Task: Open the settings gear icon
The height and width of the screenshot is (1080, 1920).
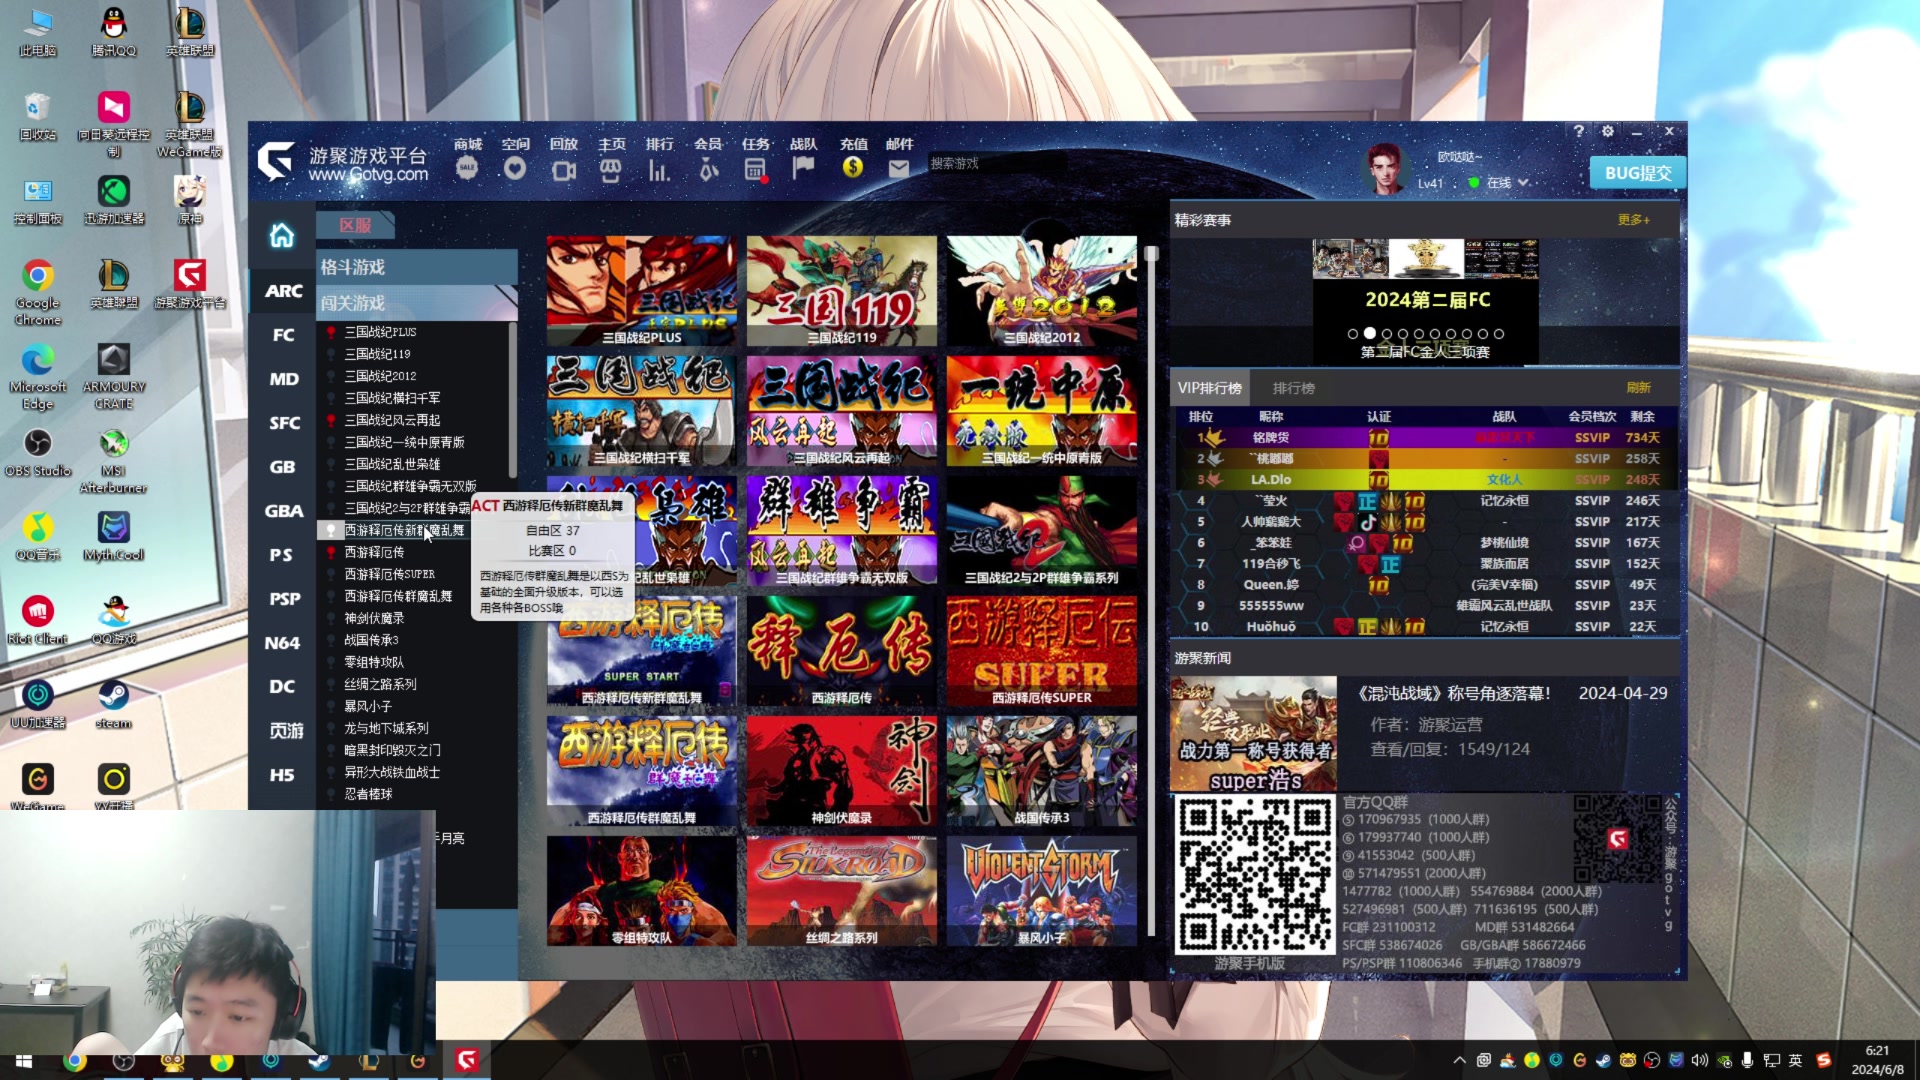Action: [x=1607, y=131]
